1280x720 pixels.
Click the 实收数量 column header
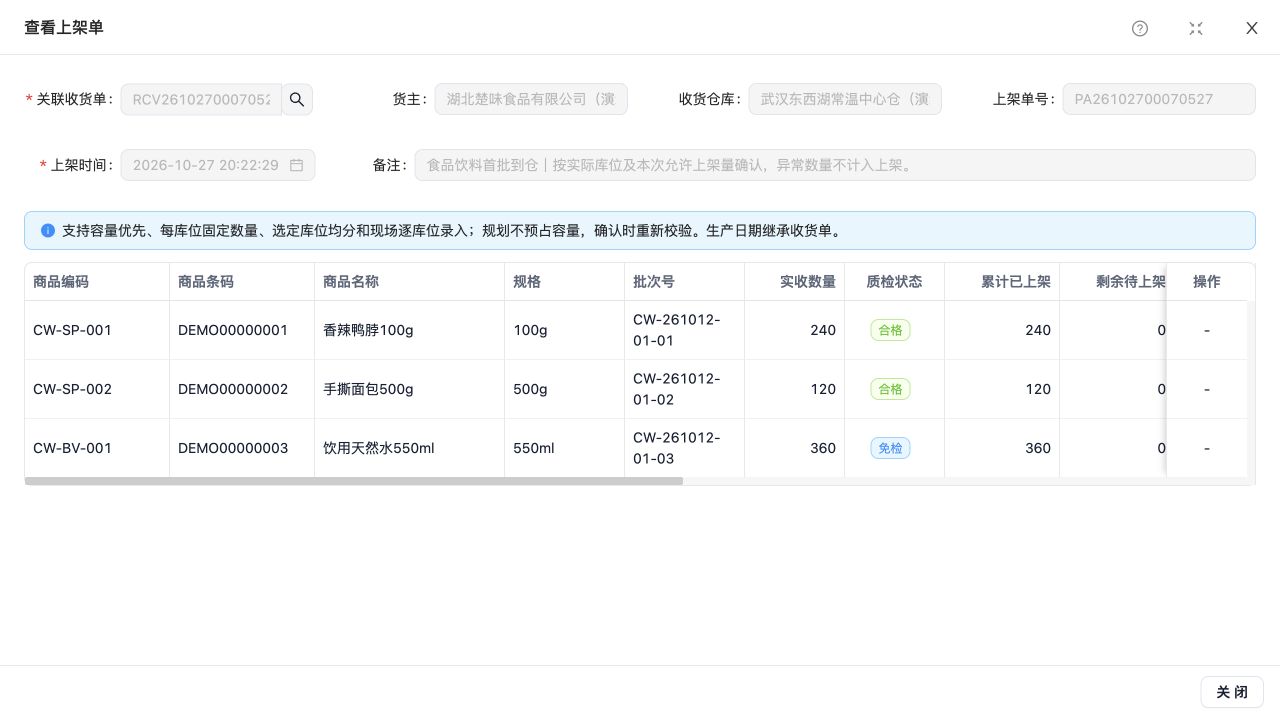[x=795, y=282]
